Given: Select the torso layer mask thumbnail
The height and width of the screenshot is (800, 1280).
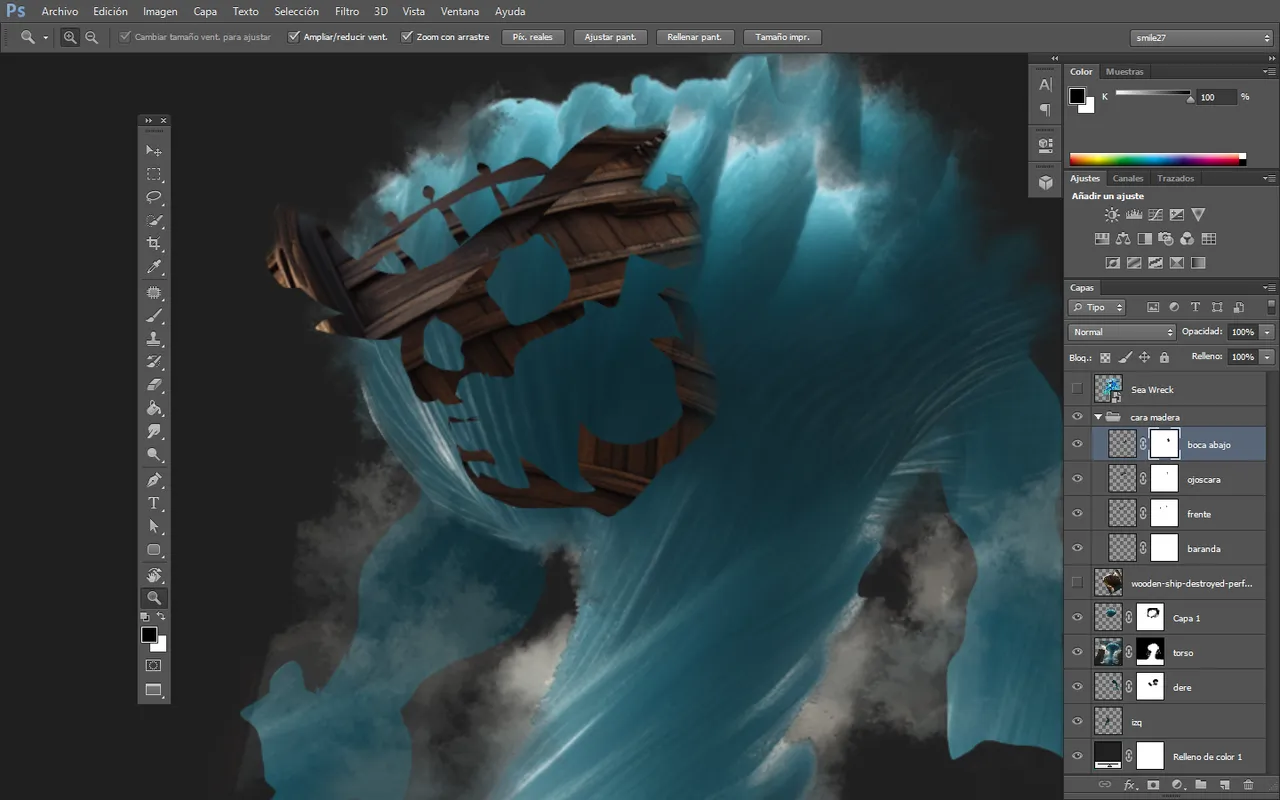Looking at the screenshot, I should (x=1150, y=652).
